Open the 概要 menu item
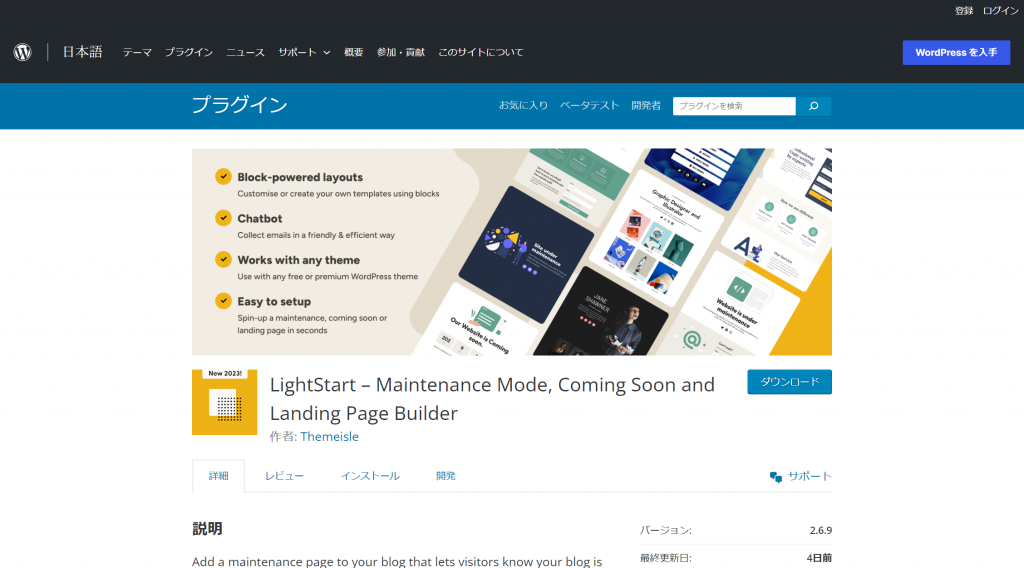The image size is (1024, 568). [x=353, y=52]
